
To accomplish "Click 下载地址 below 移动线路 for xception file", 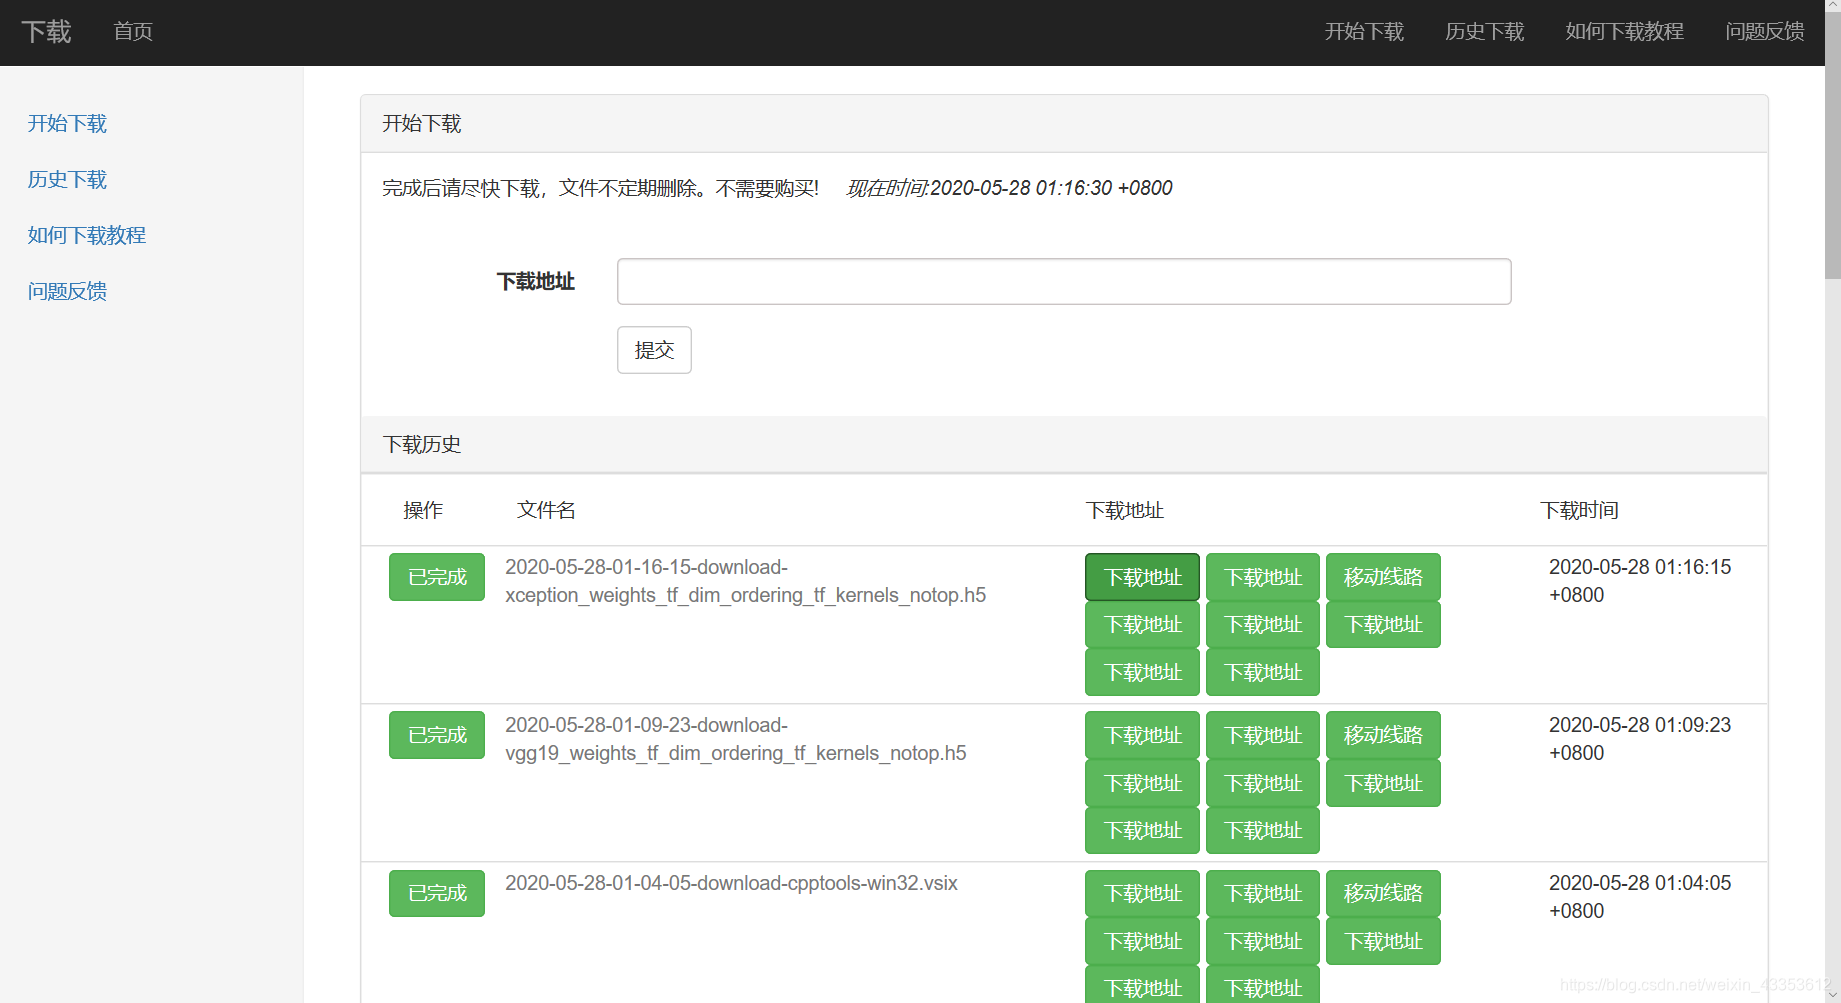I will pos(1383,624).
